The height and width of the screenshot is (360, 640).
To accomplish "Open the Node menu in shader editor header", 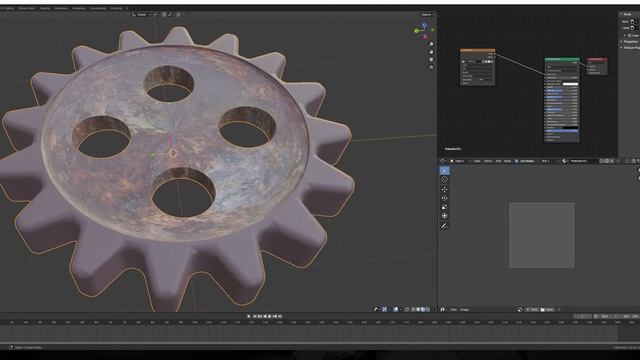I will pos(507,161).
